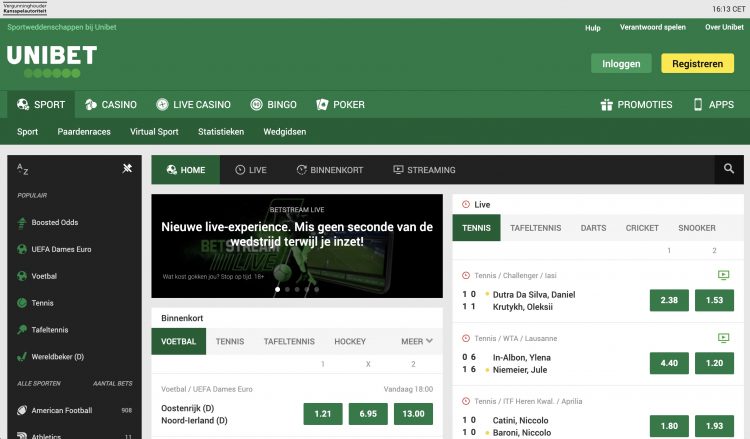
Task: Click the Wereldbeker (D) icon
Action: (22, 356)
